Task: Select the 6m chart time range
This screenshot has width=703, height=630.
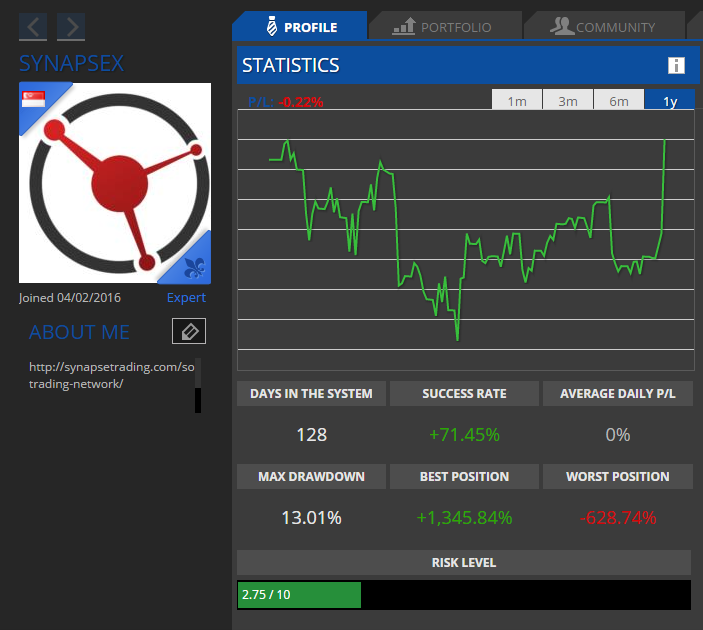Action: pos(619,101)
